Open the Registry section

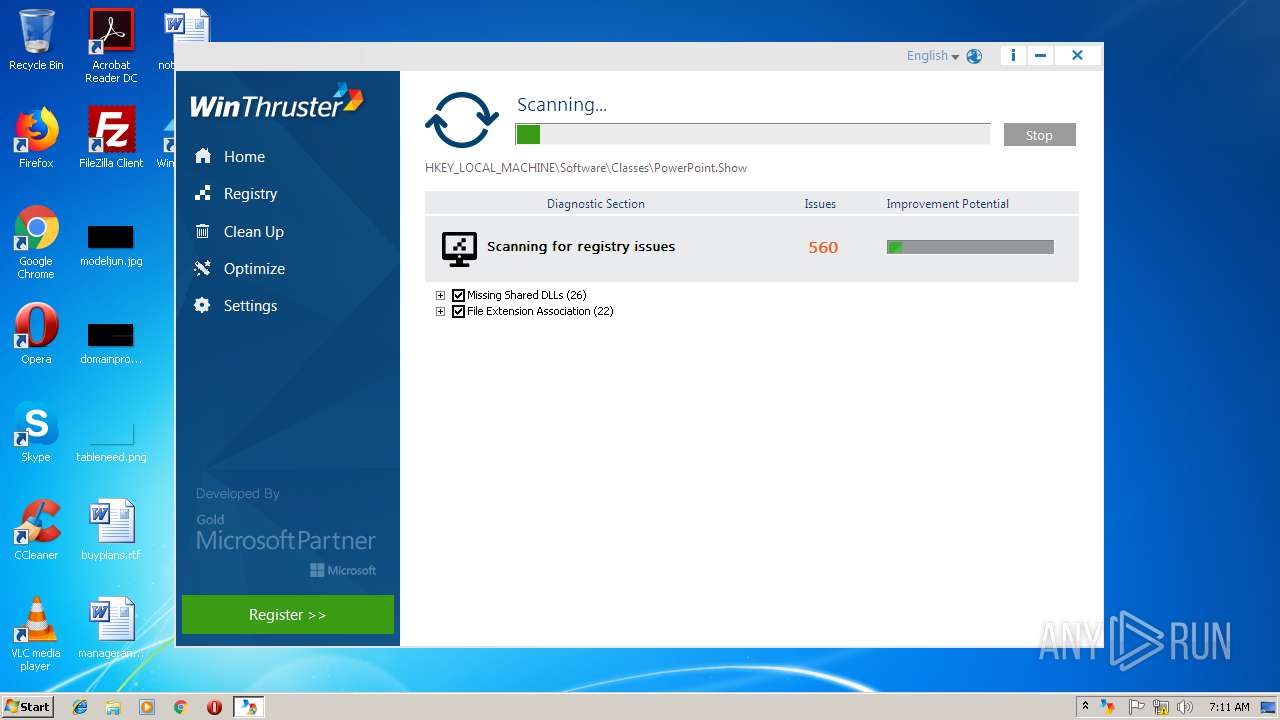(250, 194)
